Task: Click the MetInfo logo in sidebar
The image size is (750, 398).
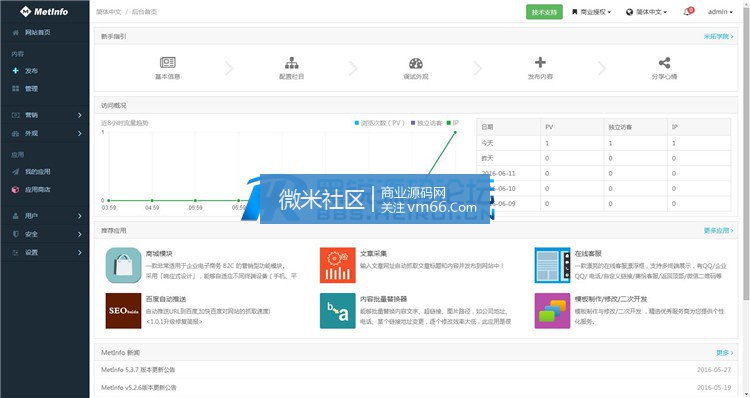Action: point(44,11)
